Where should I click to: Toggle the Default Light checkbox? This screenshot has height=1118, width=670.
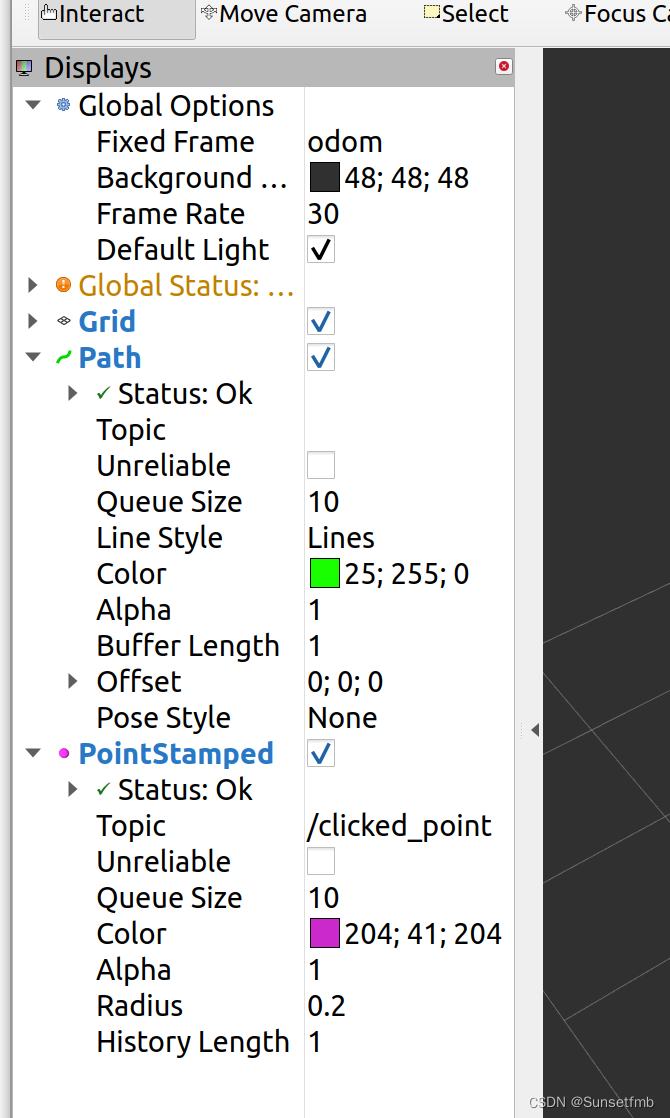coord(321,250)
